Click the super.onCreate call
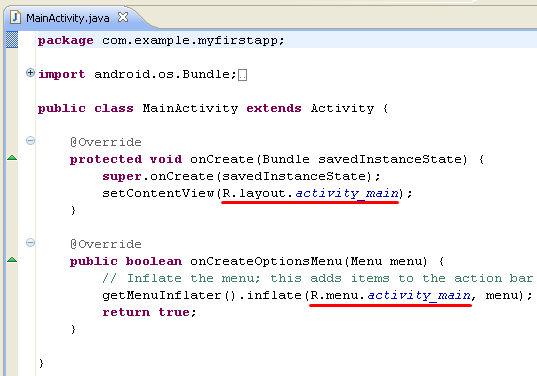 tap(241, 176)
